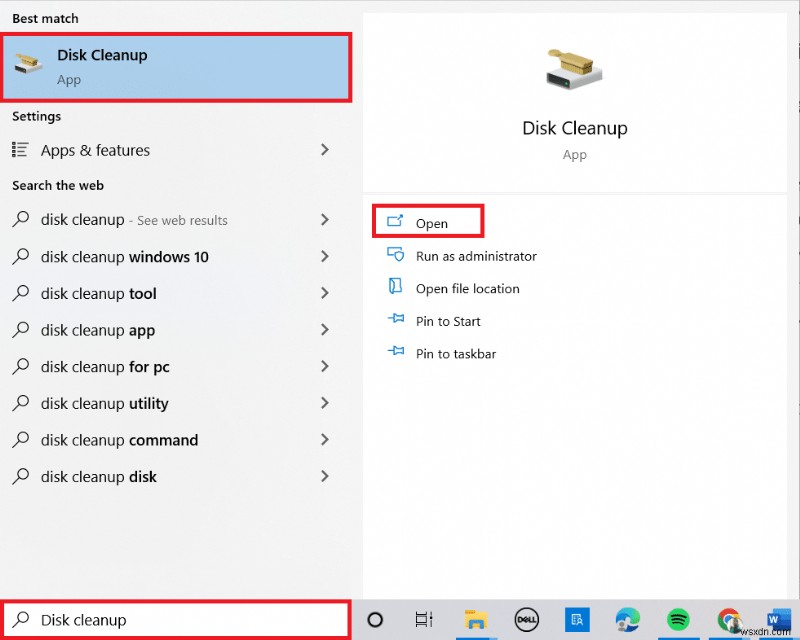Image resolution: width=800 pixels, height=640 pixels.
Task: Pin Disk Cleanup to Start
Action: click(447, 321)
